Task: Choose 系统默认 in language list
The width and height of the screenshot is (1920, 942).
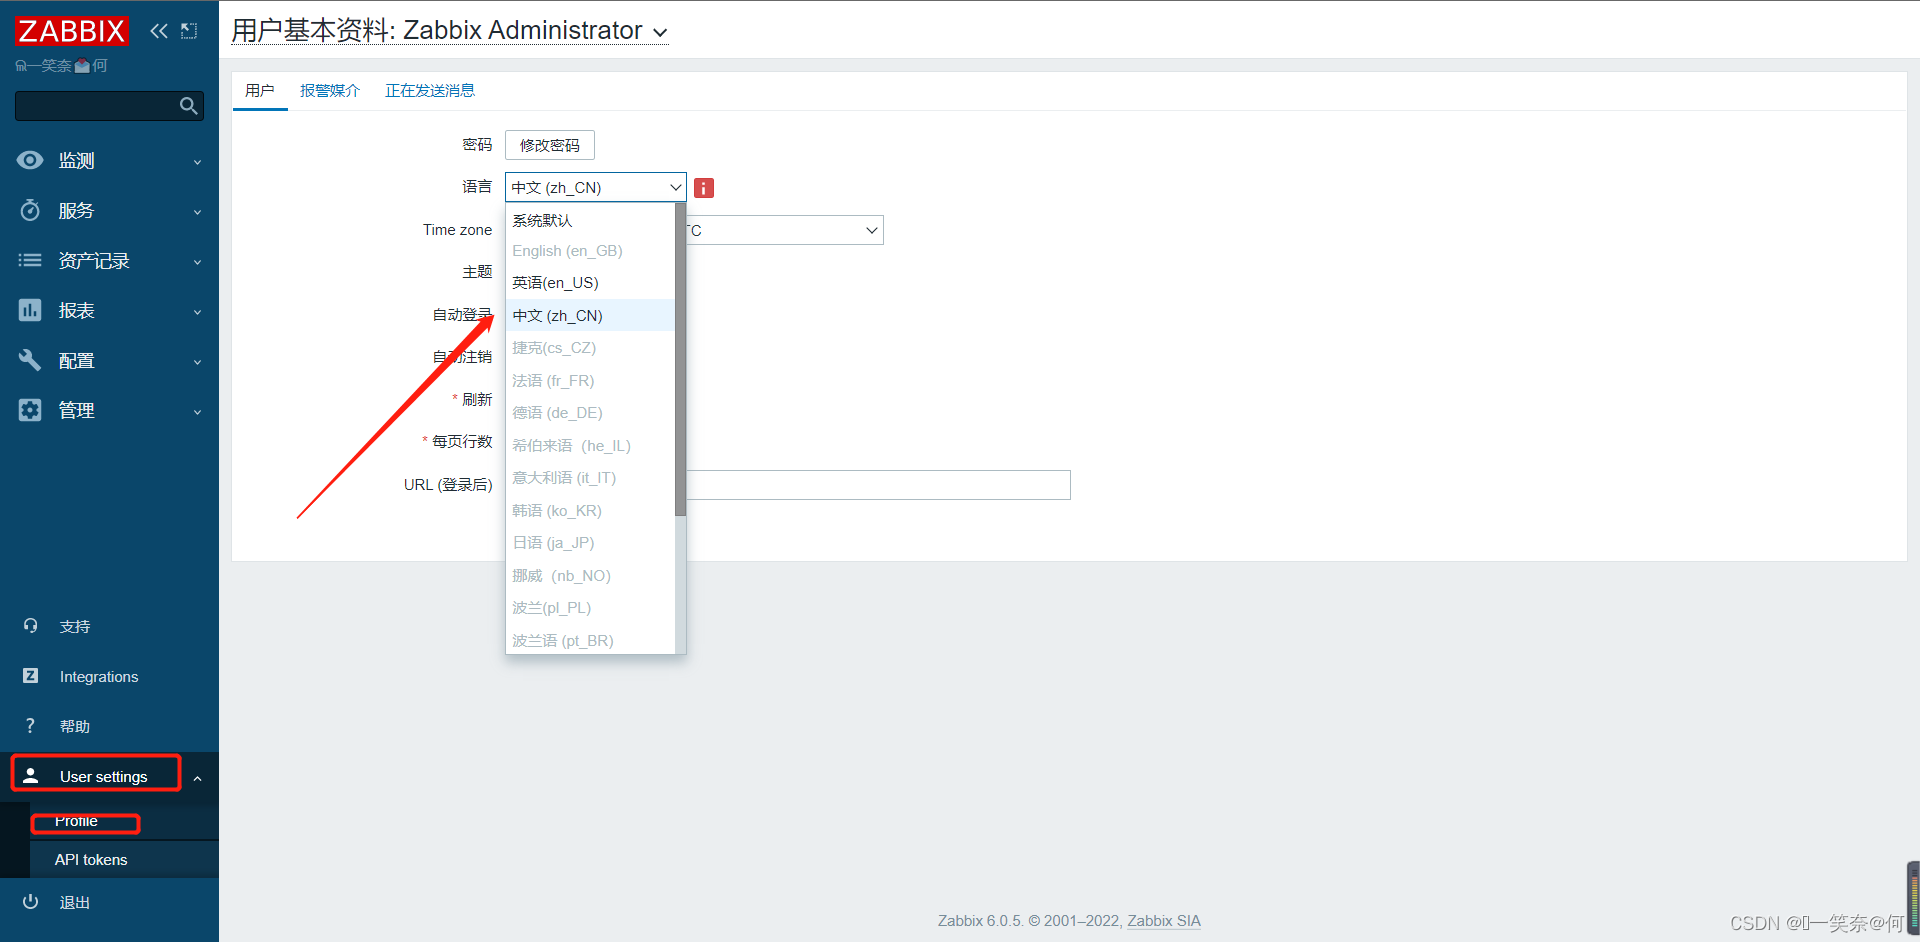Action: coord(590,220)
